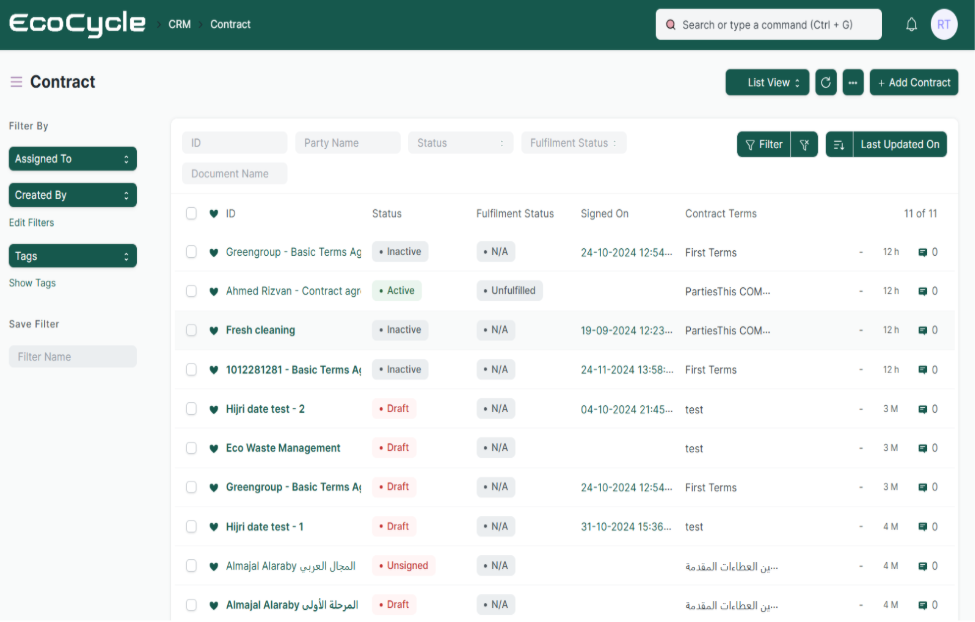Expand the Assigned To filter dropdown

72,159
